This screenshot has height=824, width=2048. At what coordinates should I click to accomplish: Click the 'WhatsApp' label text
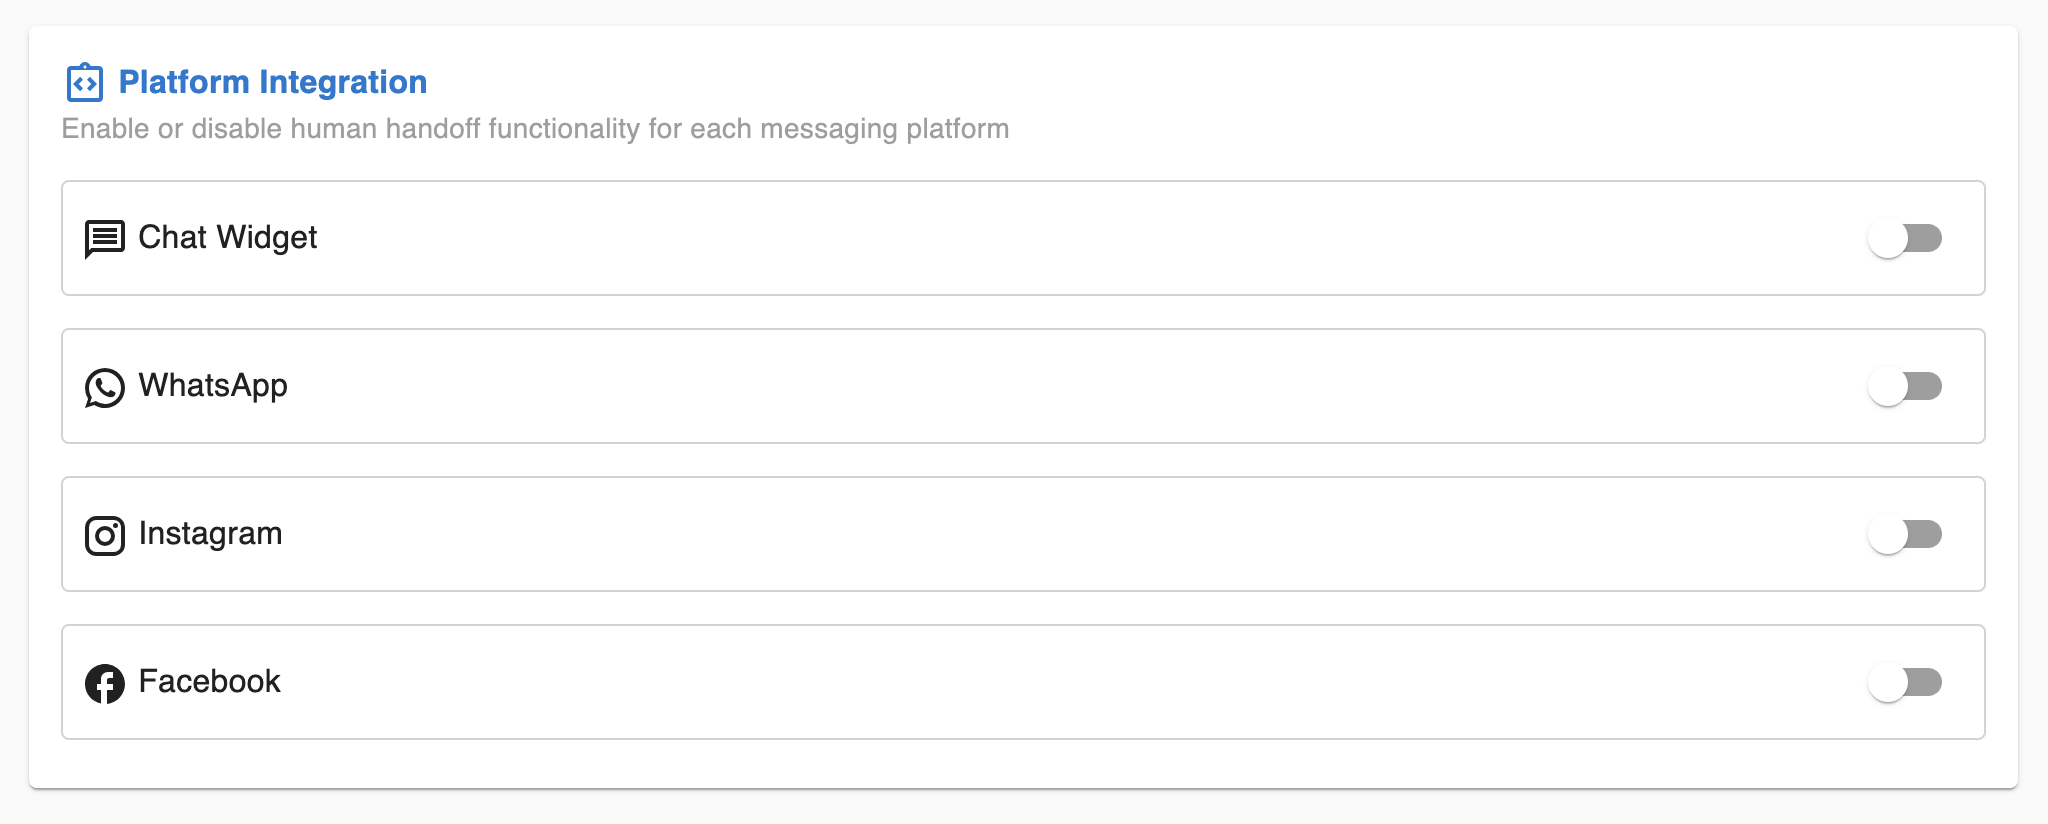pyautogui.click(x=213, y=386)
